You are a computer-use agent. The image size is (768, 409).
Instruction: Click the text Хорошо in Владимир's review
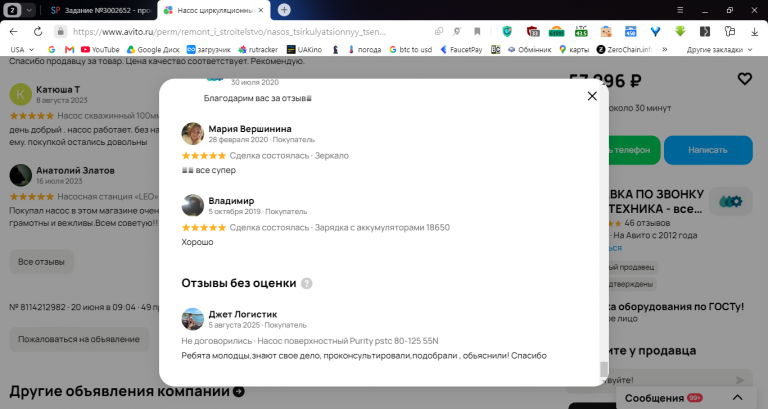click(197, 242)
